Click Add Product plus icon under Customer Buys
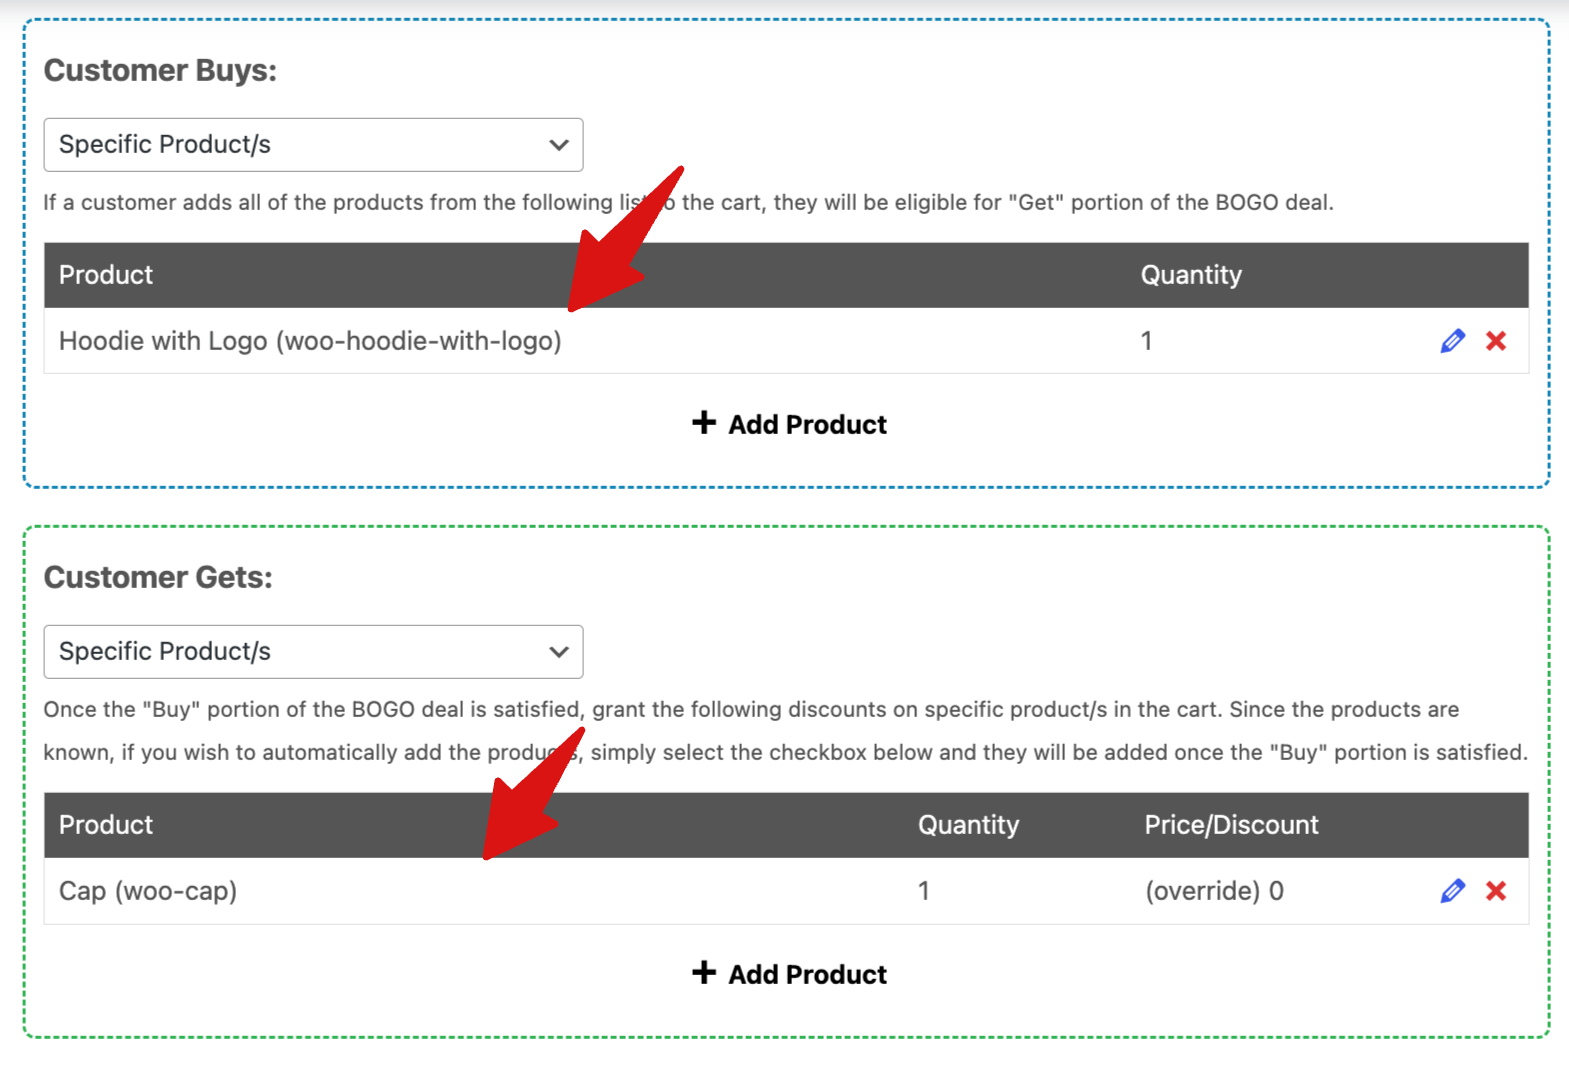 [704, 423]
